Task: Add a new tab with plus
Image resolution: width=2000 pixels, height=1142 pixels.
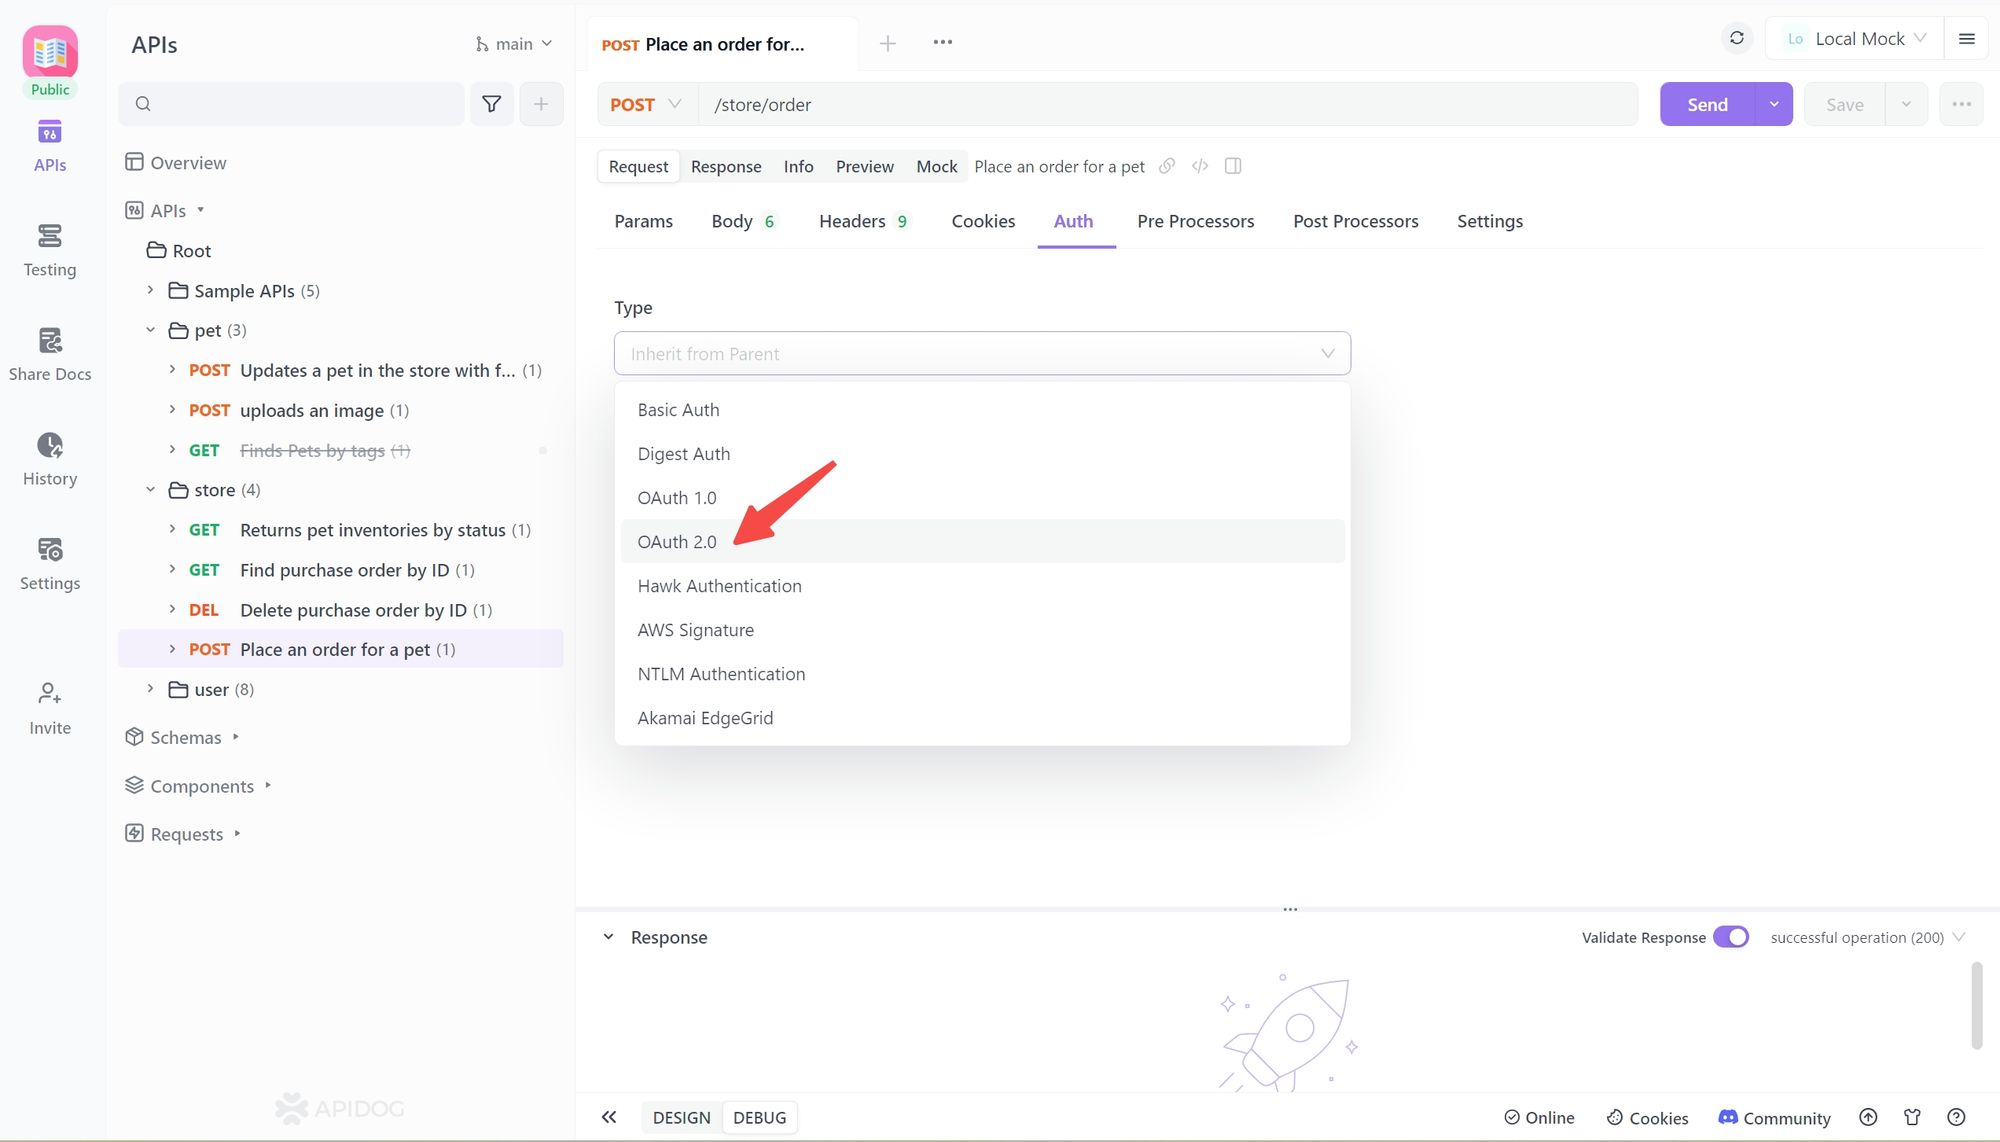Action: pos(887,43)
